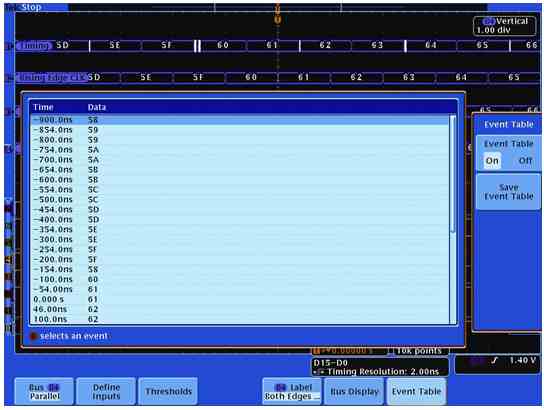Image resolution: width=544 pixels, height=410 pixels.
Task: Select the Vertical 1.00 div readout
Action: [504, 26]
